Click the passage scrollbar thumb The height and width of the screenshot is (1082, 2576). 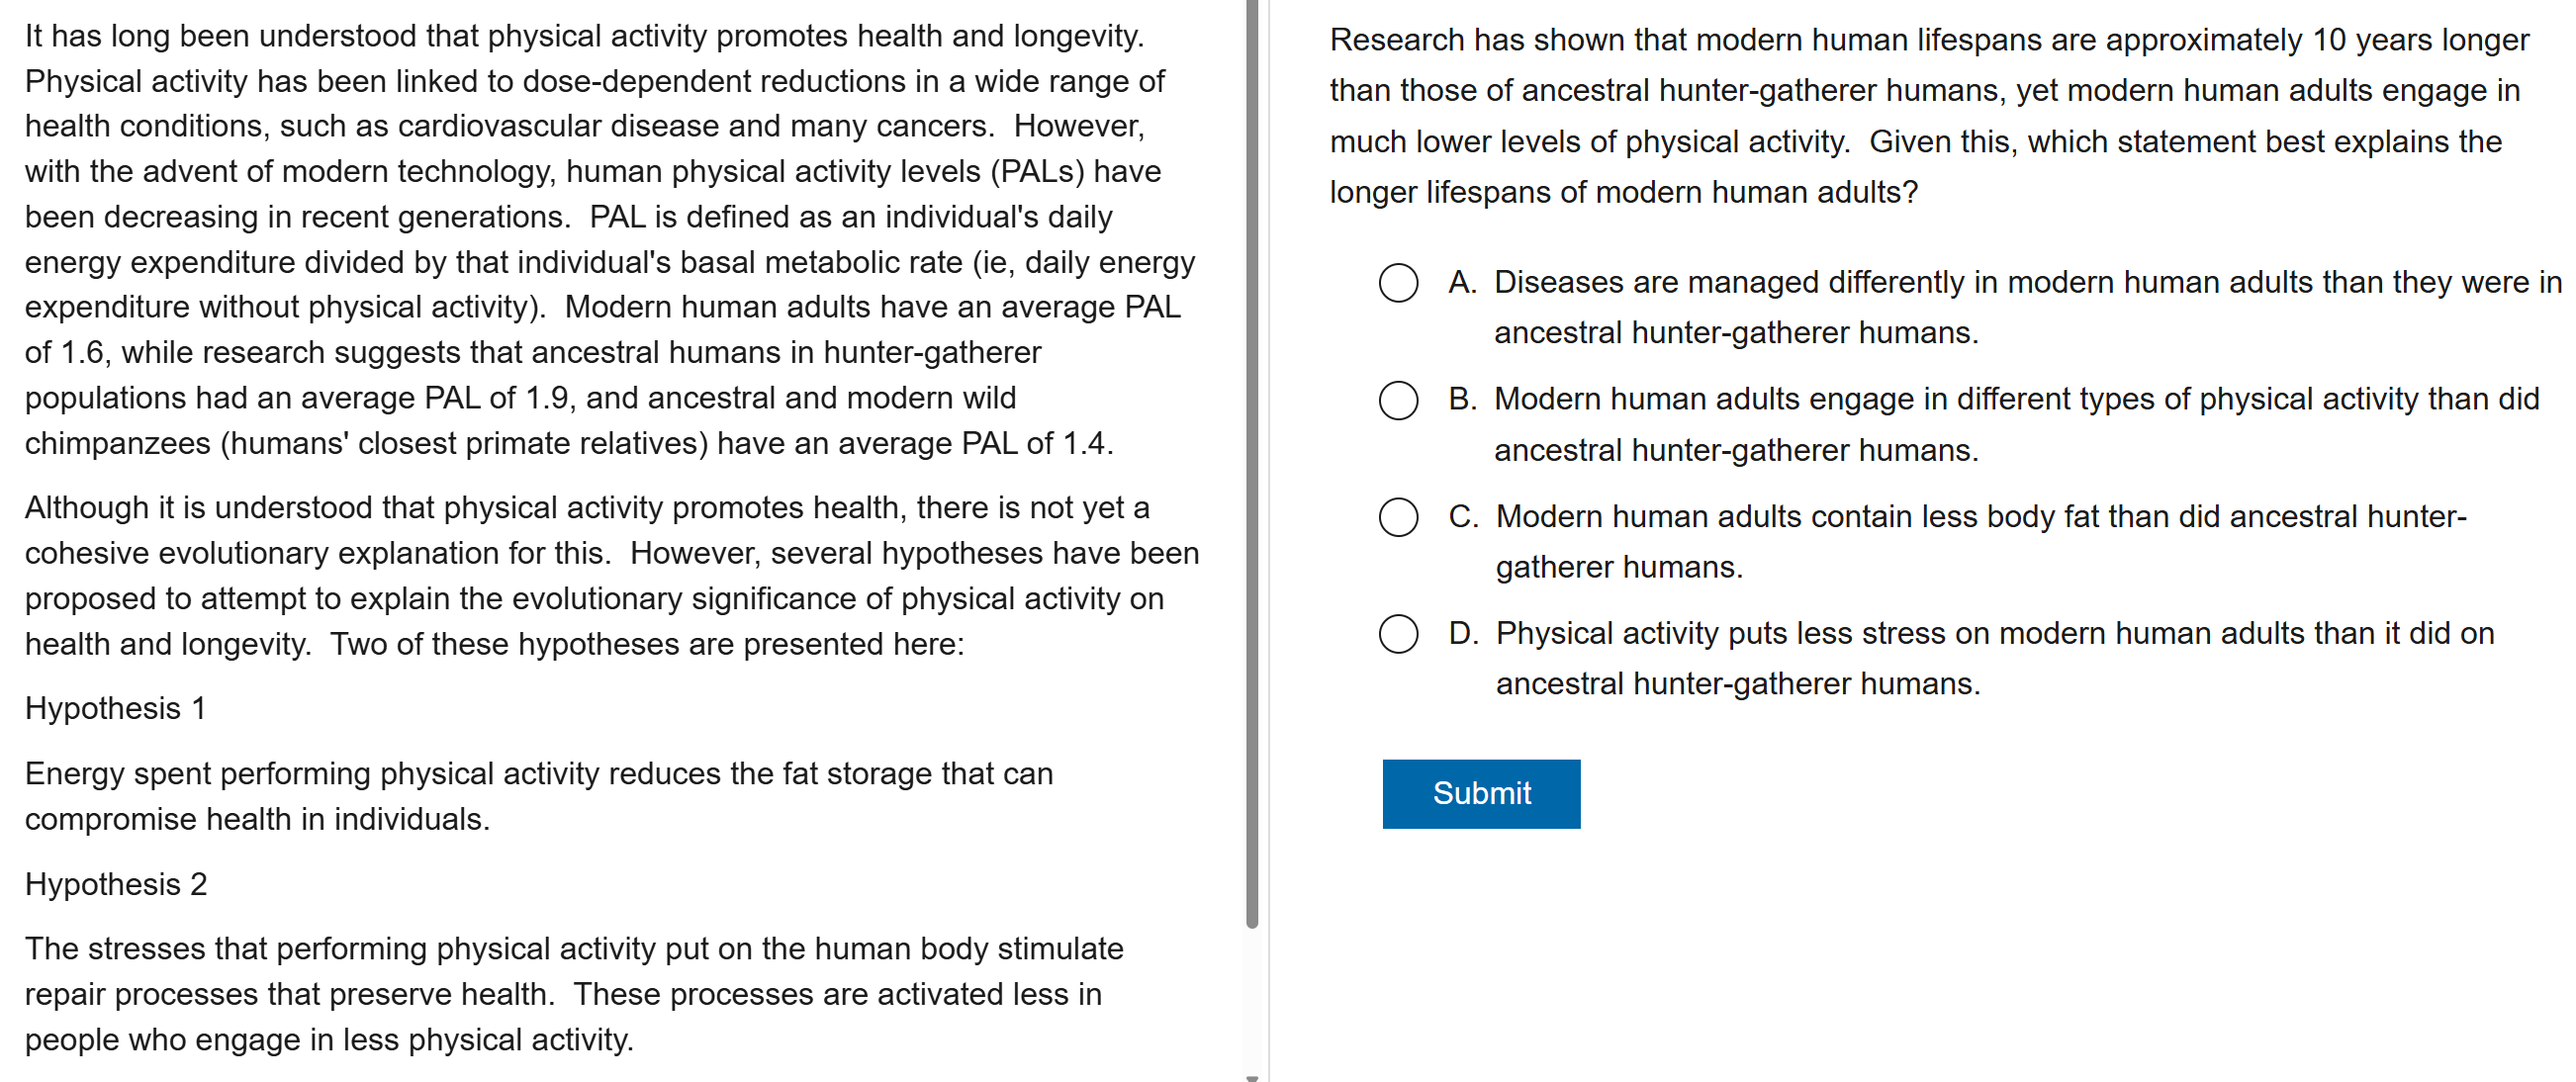(x=1252, y=460)
